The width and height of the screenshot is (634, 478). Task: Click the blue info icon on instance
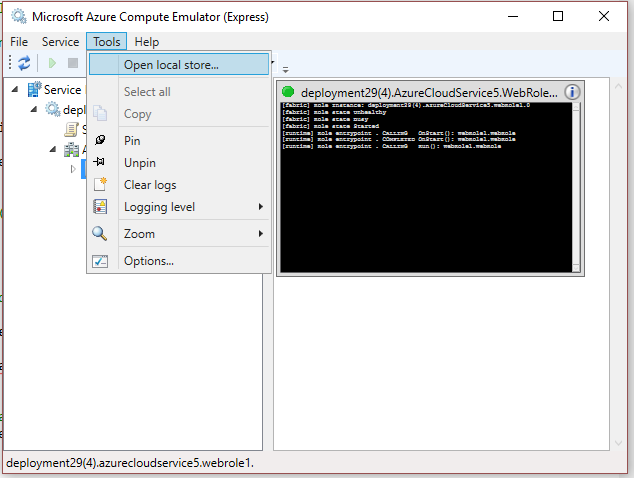[x=572, y=92]
